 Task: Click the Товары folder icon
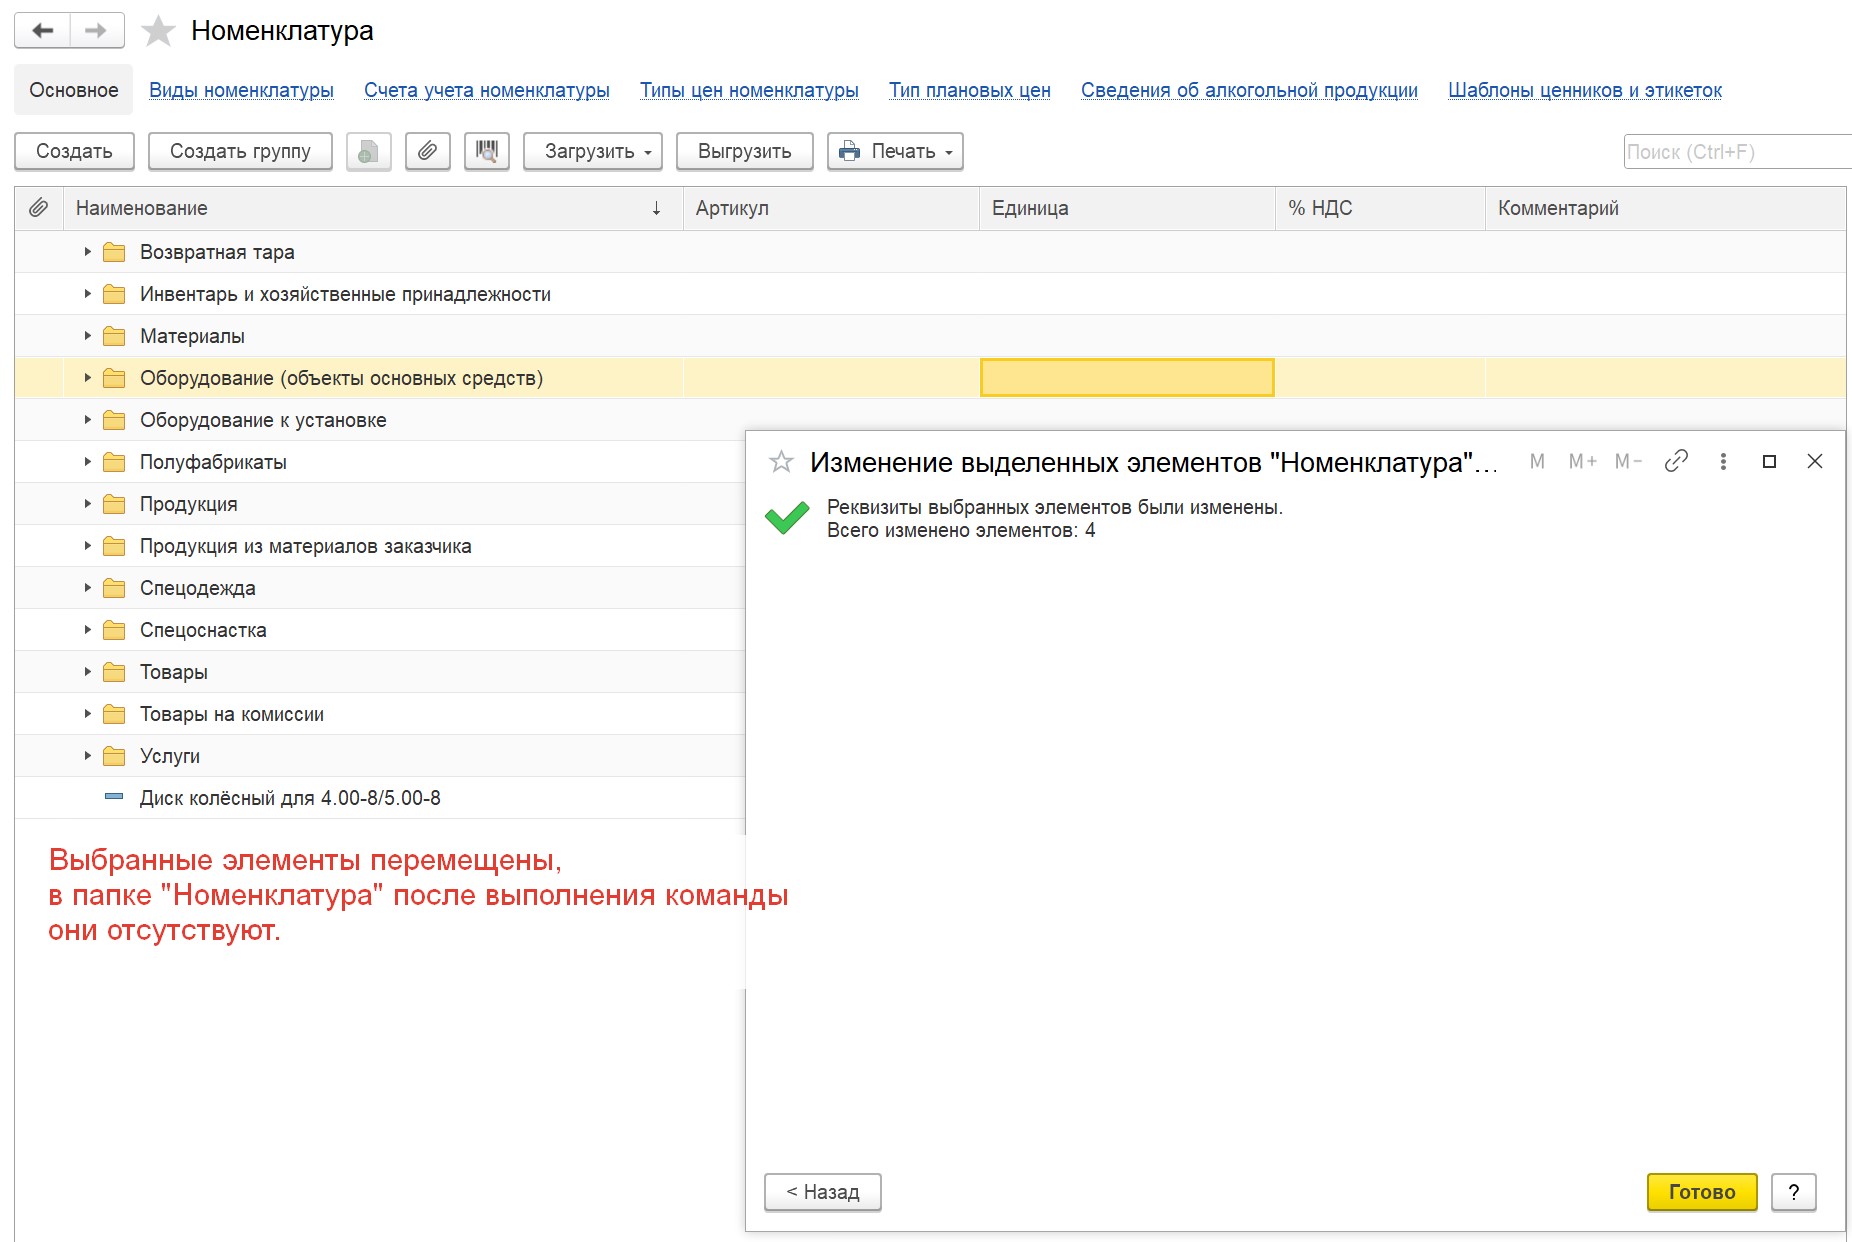pos(115,672)
